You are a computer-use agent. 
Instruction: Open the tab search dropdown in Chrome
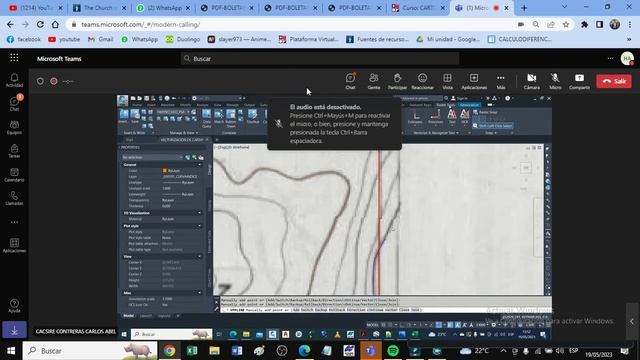[x=564, y=7]
